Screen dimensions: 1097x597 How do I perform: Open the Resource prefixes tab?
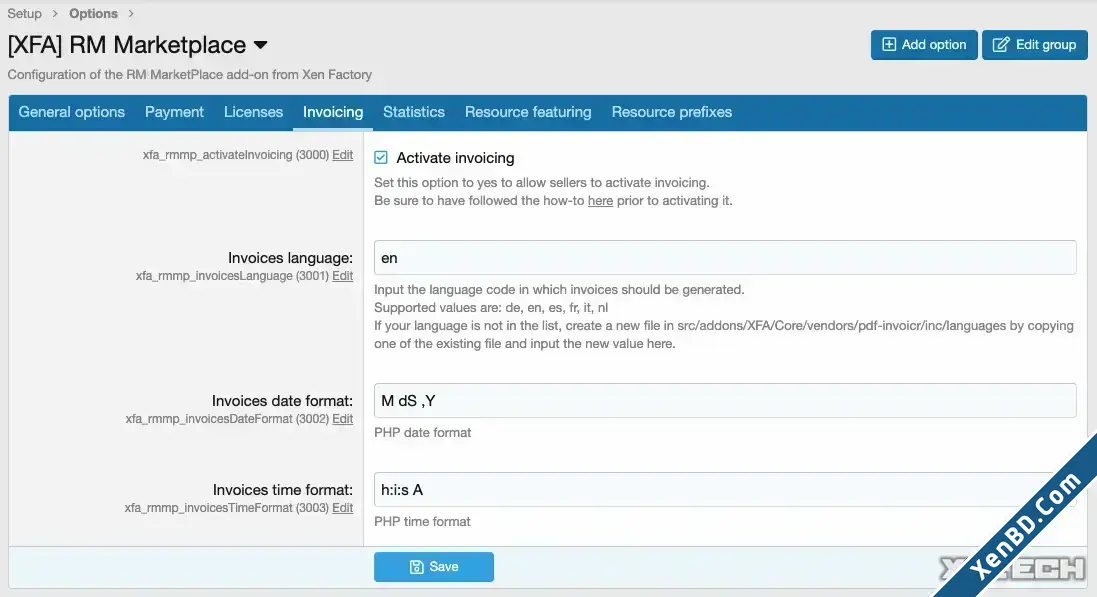pos(672,112)
